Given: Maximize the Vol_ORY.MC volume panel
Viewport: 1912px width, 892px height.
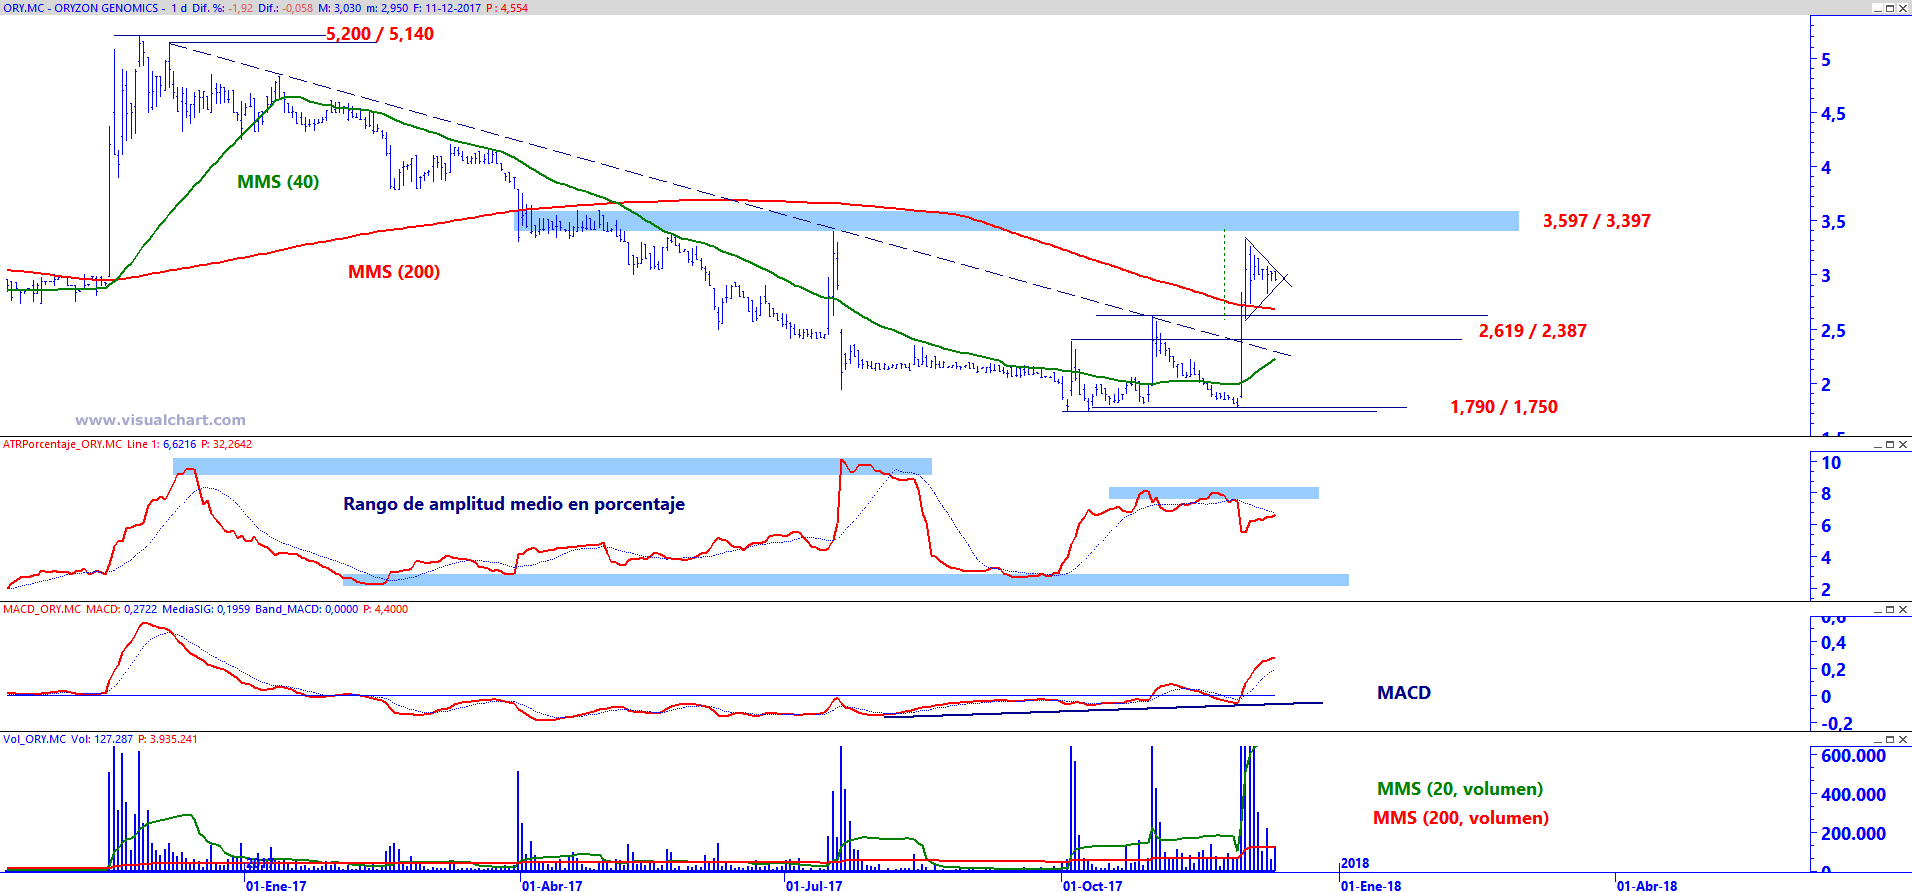Looking at the screenshot, I should 1890,739.
